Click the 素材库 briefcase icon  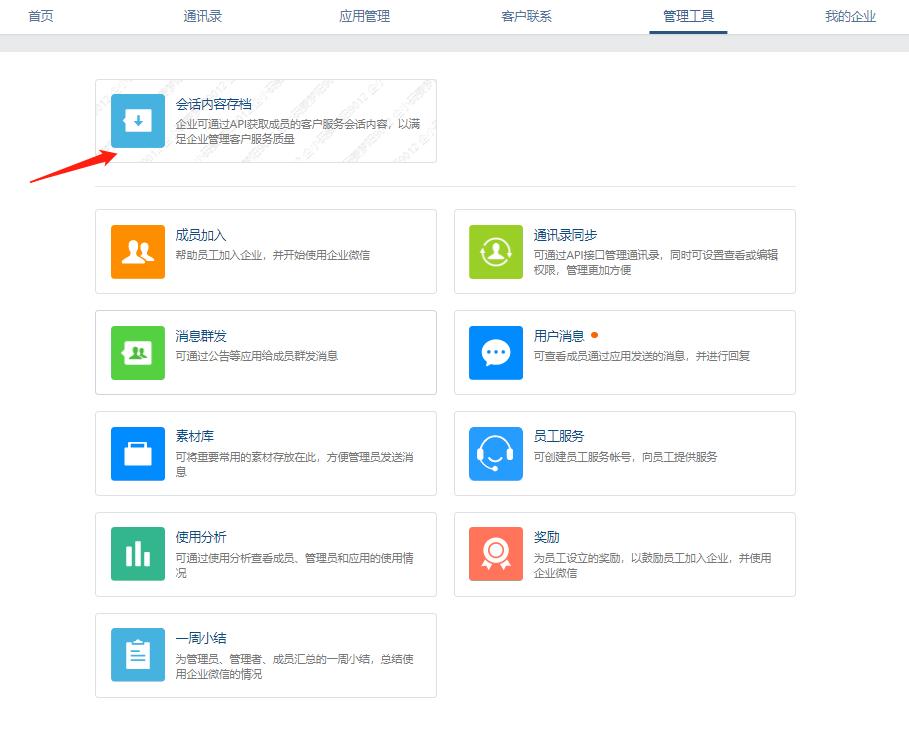[137, 453]
